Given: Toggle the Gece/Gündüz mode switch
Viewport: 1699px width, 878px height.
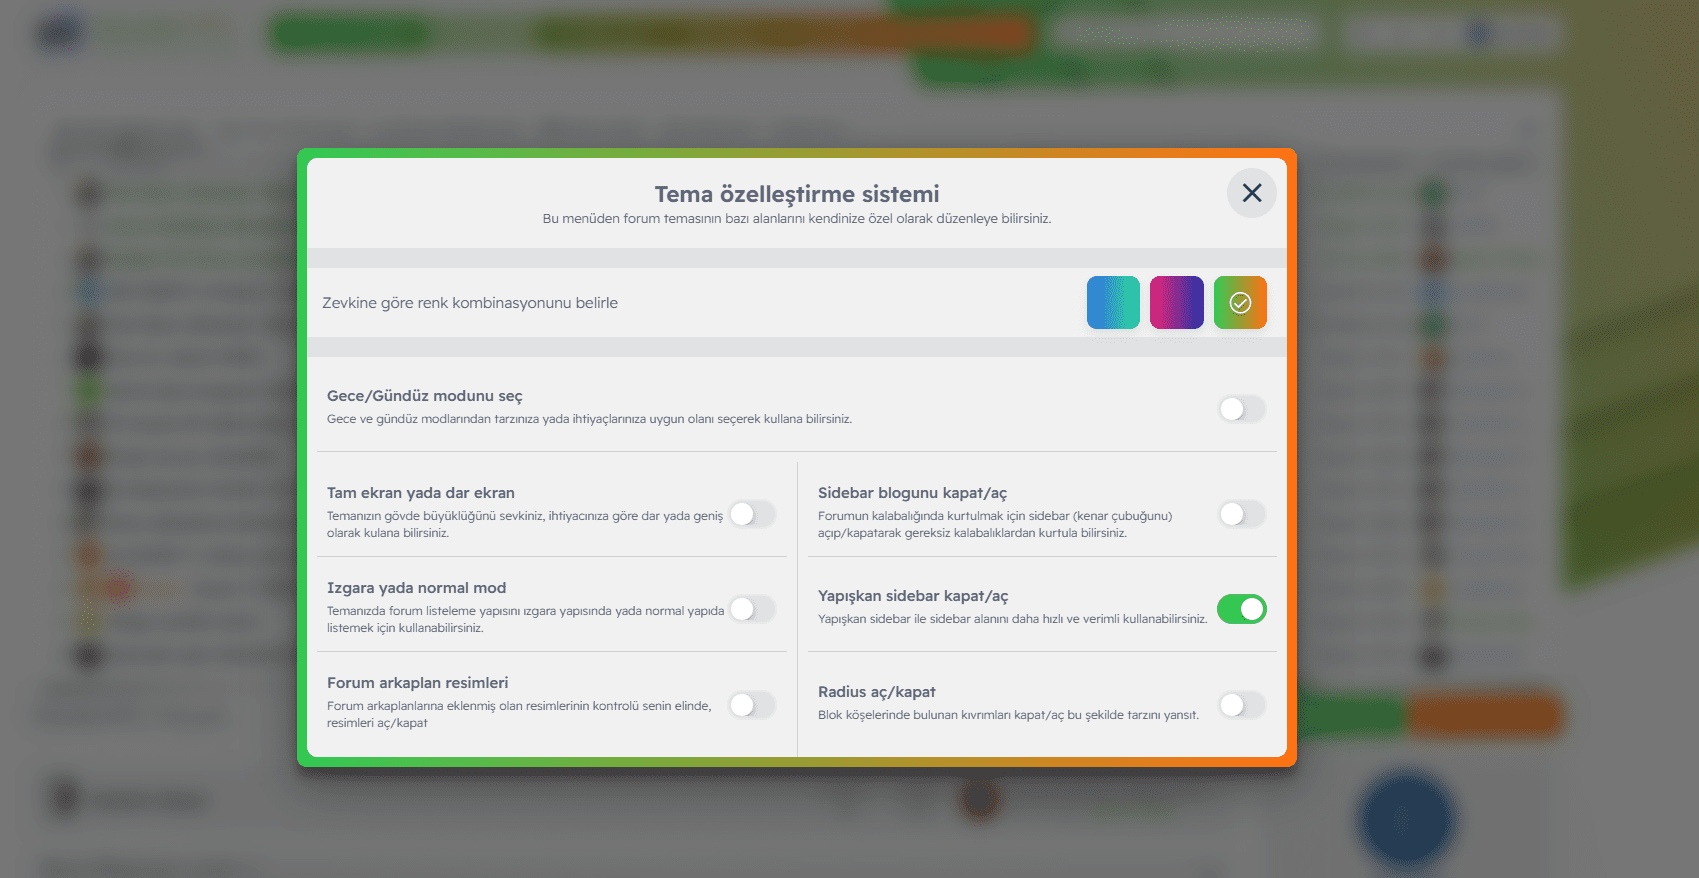Looking at the screenshot, I should (1241, 409).
